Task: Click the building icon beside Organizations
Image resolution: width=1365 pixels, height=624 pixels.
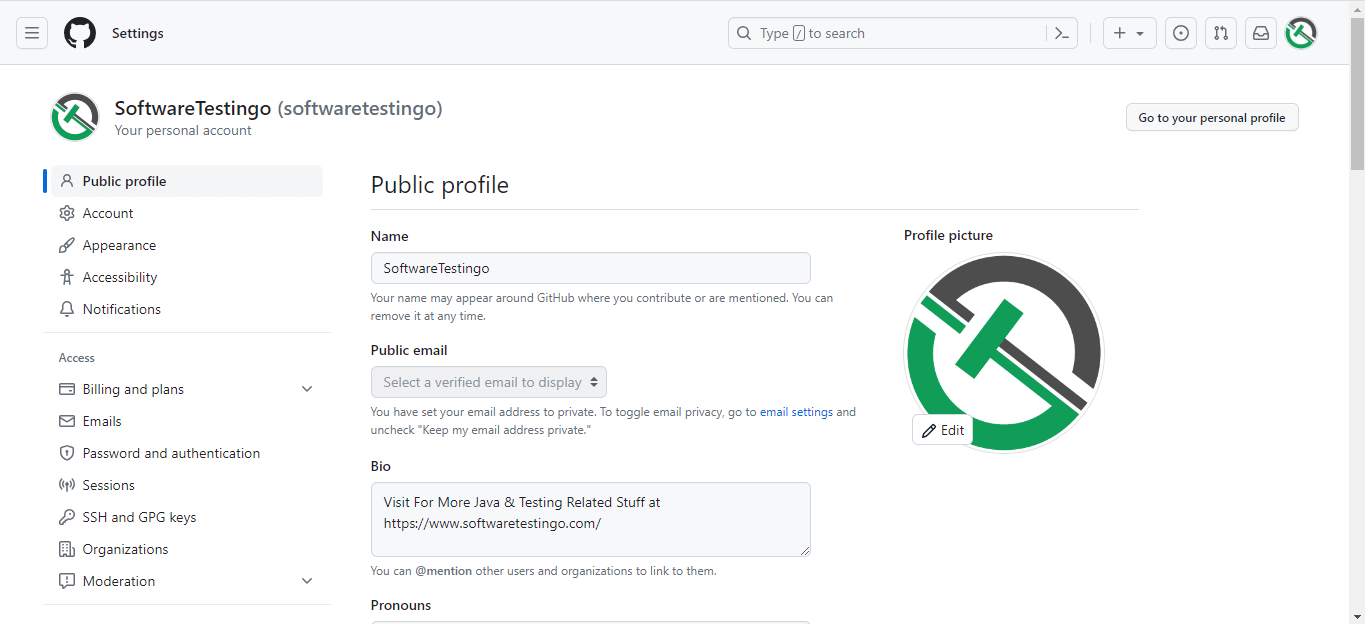Action: [67, 549]
